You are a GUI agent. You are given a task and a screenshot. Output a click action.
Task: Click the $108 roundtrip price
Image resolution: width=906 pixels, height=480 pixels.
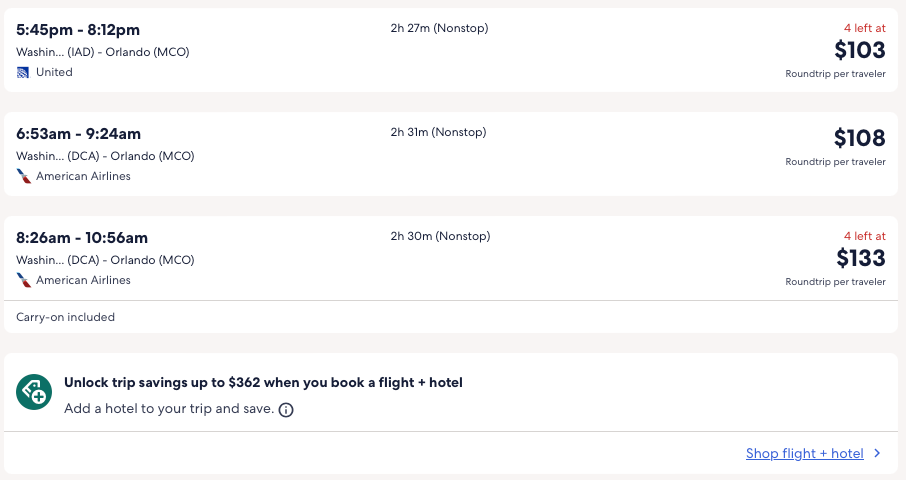[859, 138]
